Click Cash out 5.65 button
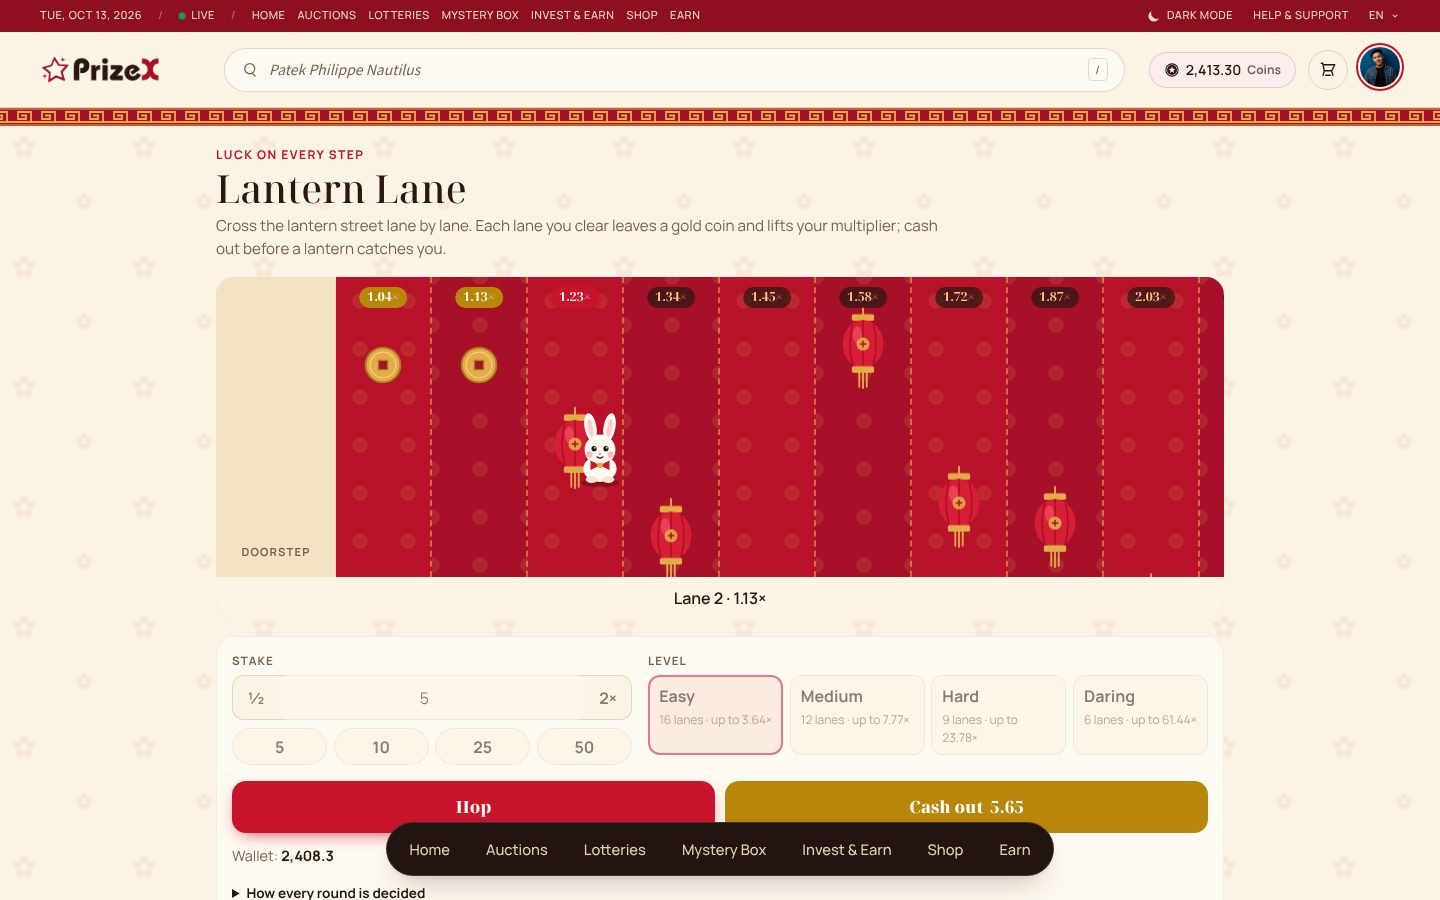1440x900 pixels. pos(966,807)
